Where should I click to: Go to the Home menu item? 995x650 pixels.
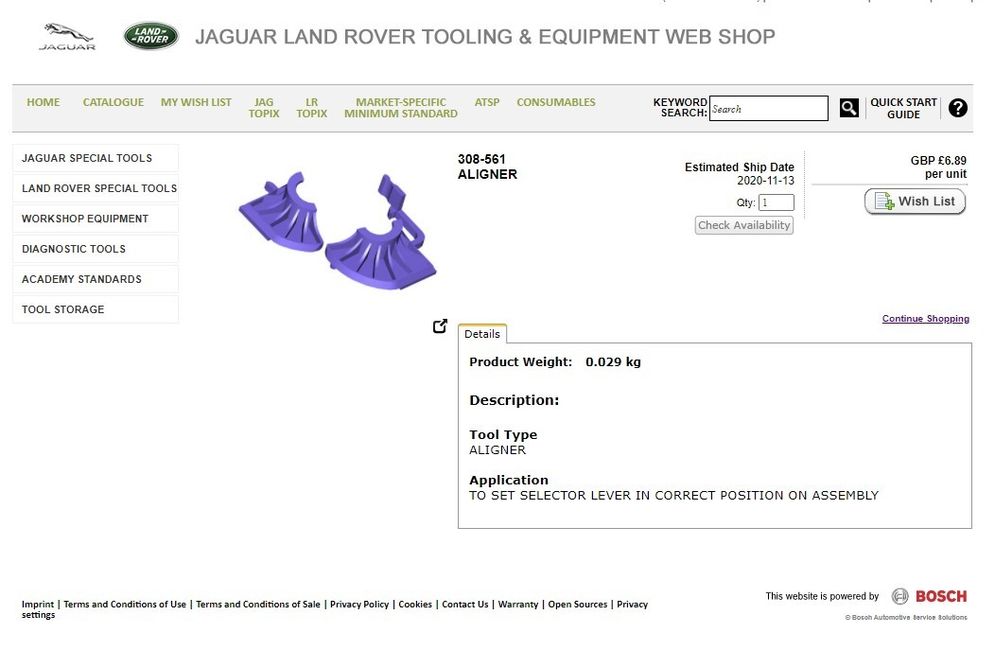pos(43,102)
